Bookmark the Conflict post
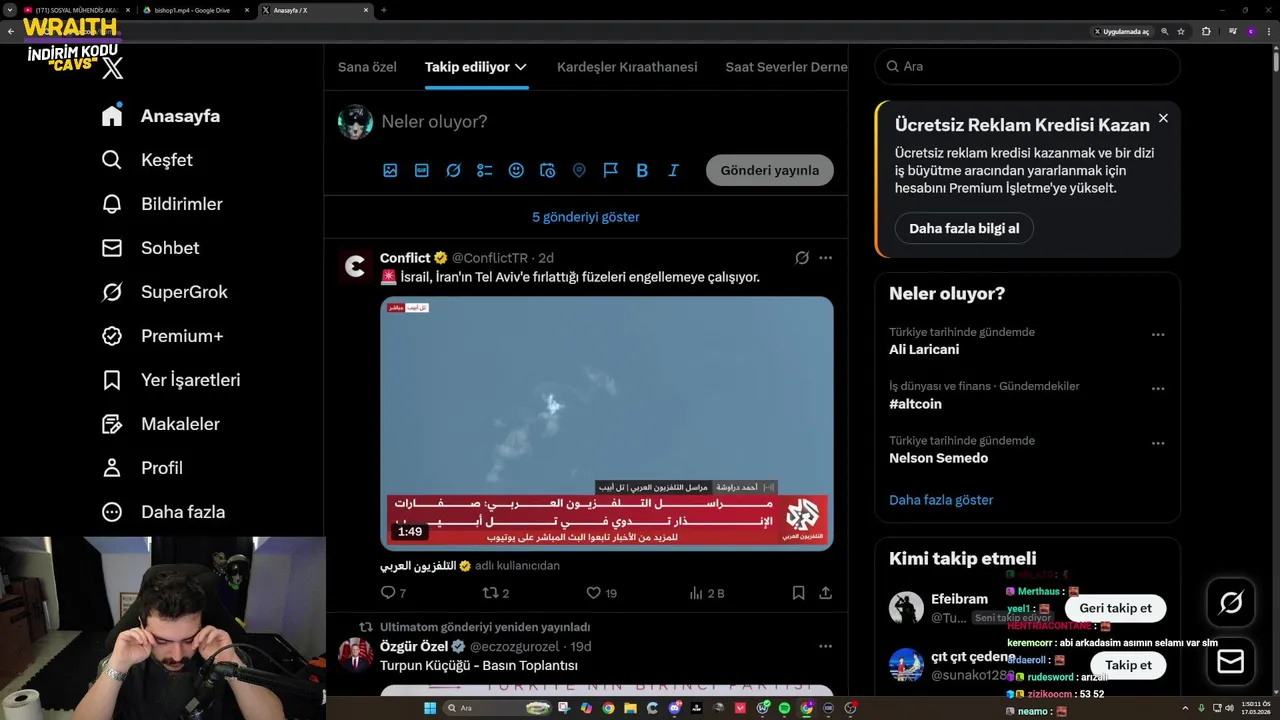This screenshot has width=1280, height=720. pos(798,593)
